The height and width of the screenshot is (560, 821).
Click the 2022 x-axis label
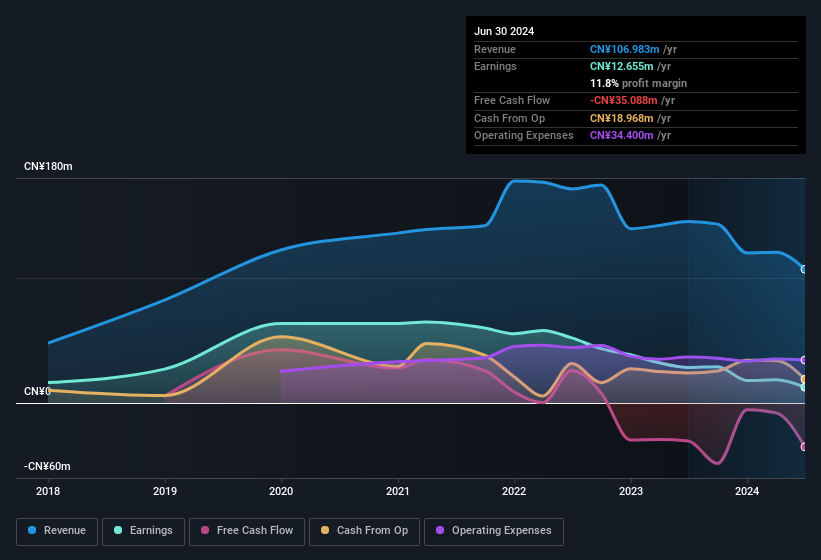coord(514,491)
